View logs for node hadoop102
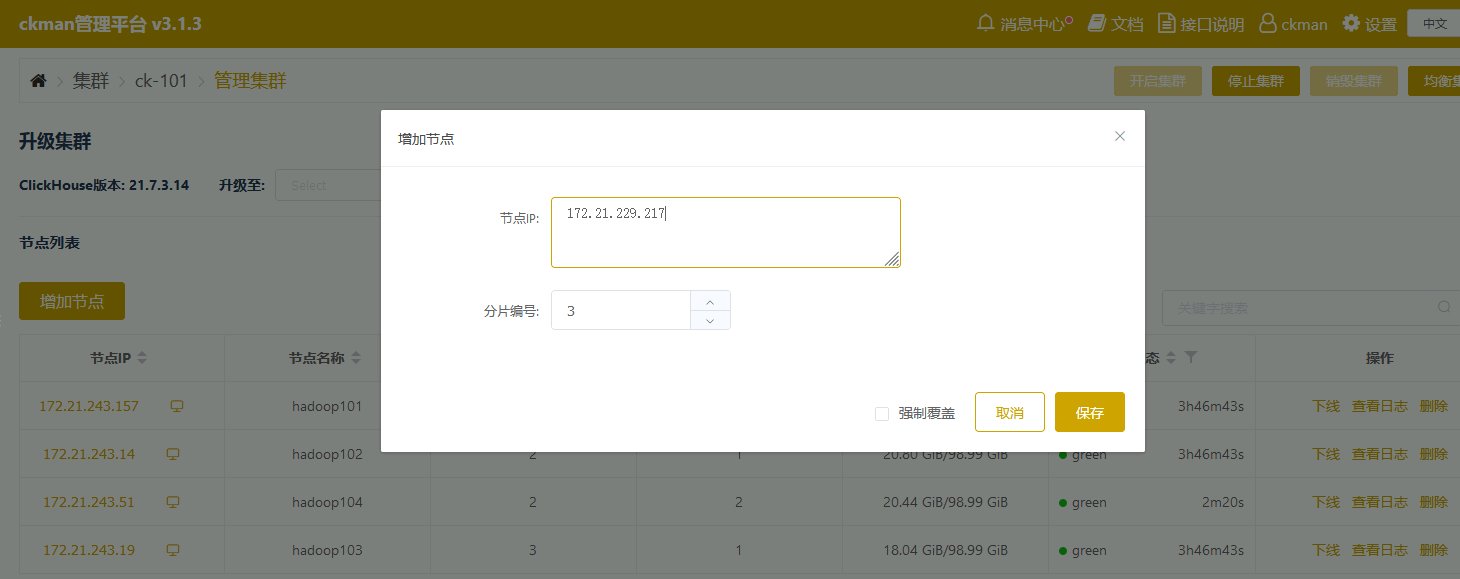Image resolution: width=1460 pixels, height=579 pixels. 1380,454
